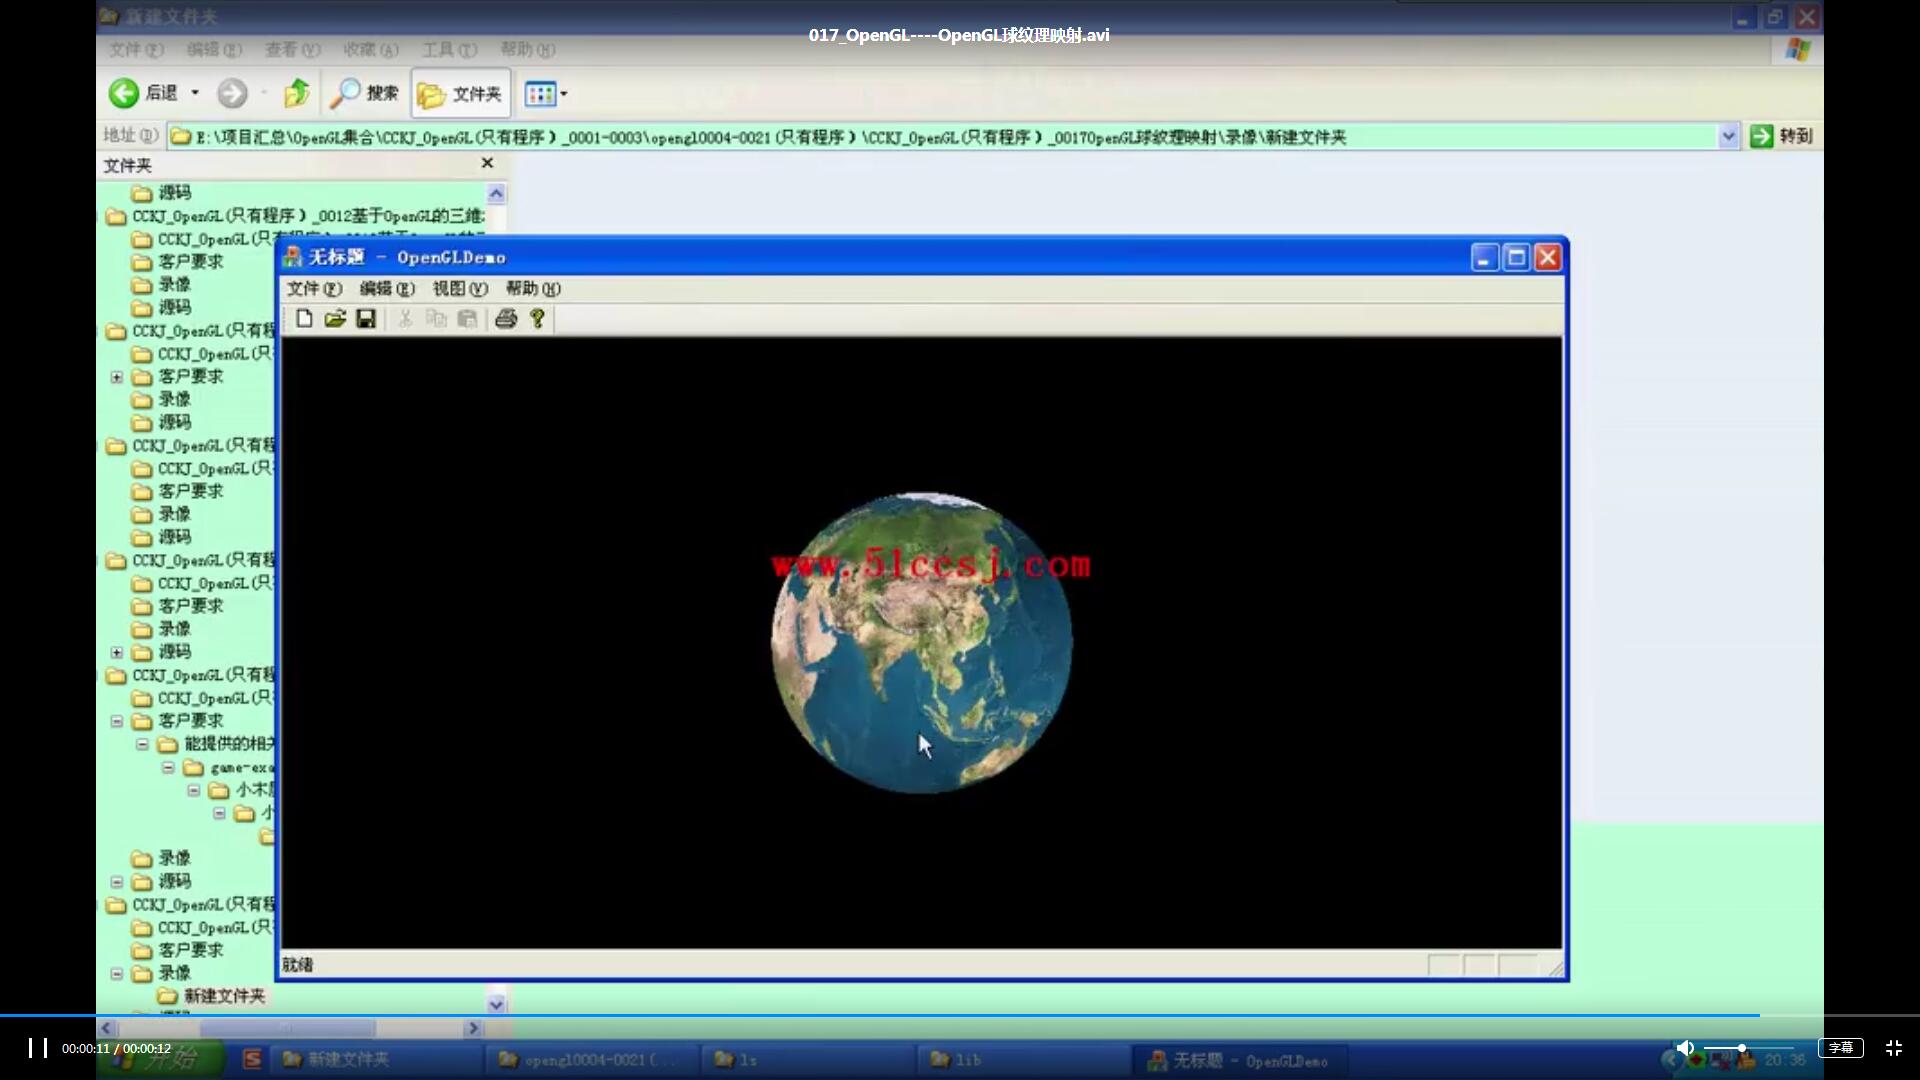
Task: Click the Cut scissors icon in OpenGLDemo toolbar
Action: [405, 319]
